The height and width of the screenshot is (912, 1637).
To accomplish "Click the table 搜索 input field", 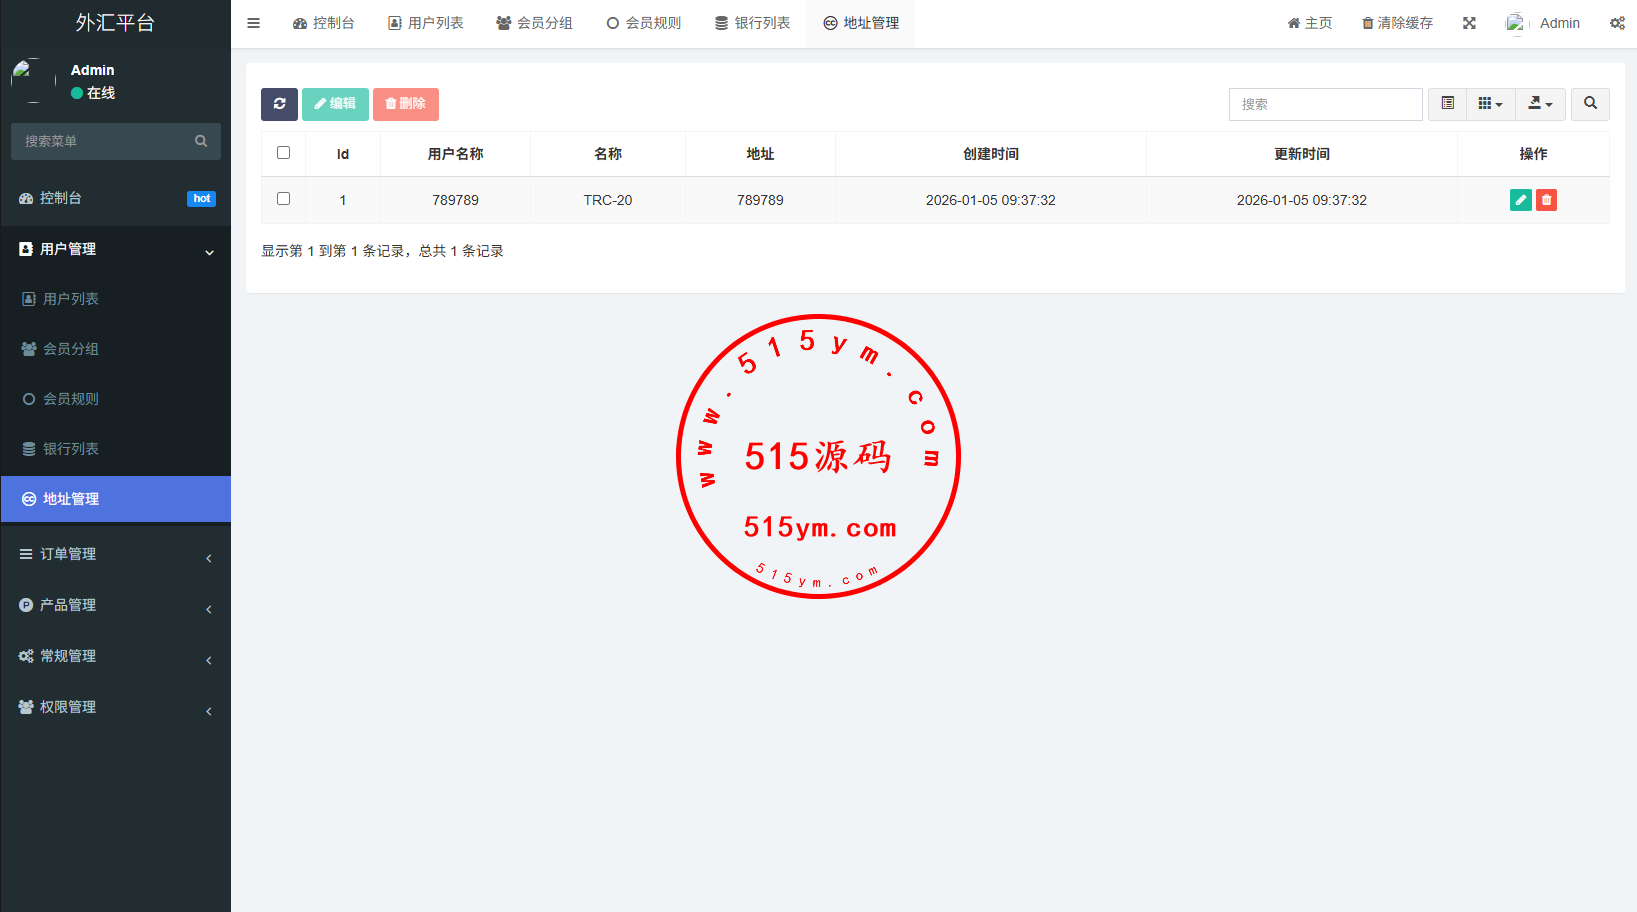I will tap(1325, 104).
